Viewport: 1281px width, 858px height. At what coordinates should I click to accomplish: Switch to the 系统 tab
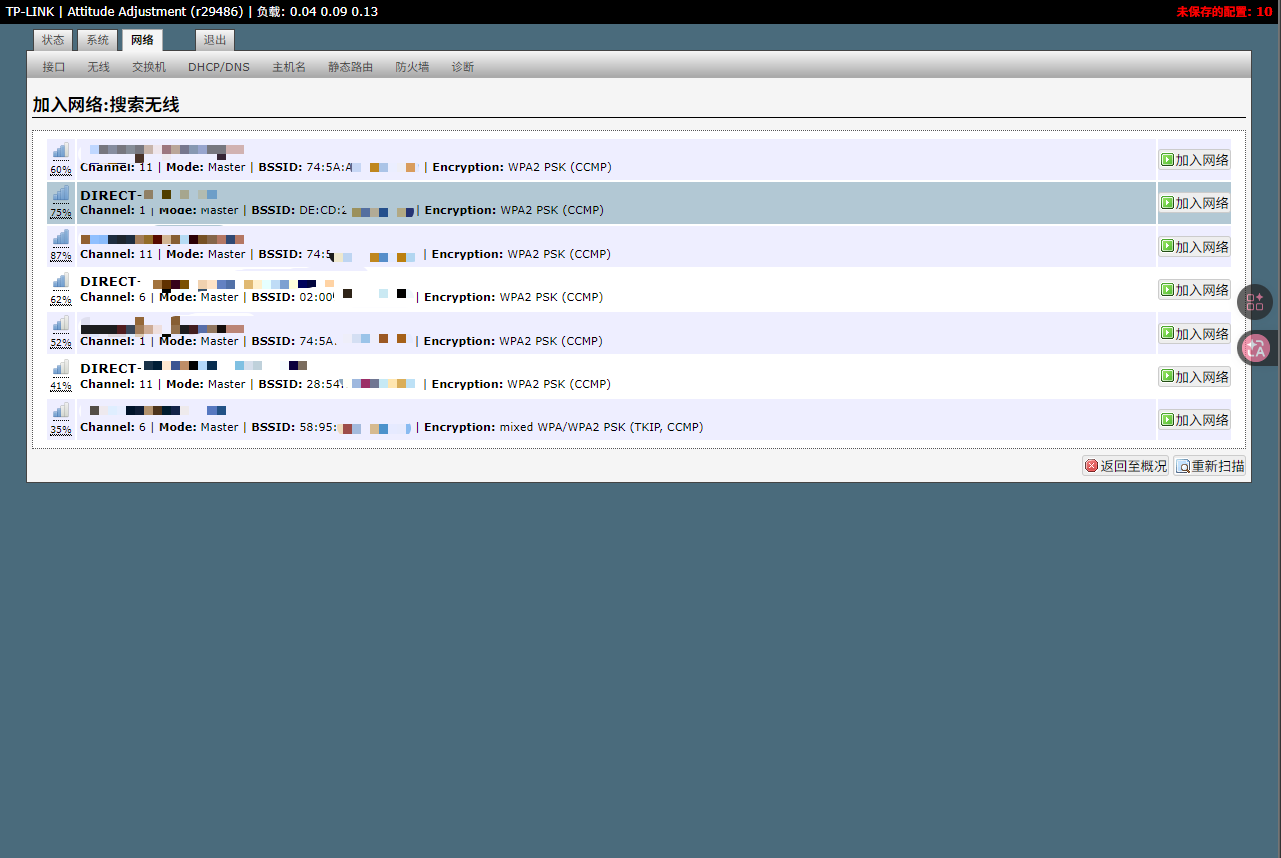(x=97, y=40)
